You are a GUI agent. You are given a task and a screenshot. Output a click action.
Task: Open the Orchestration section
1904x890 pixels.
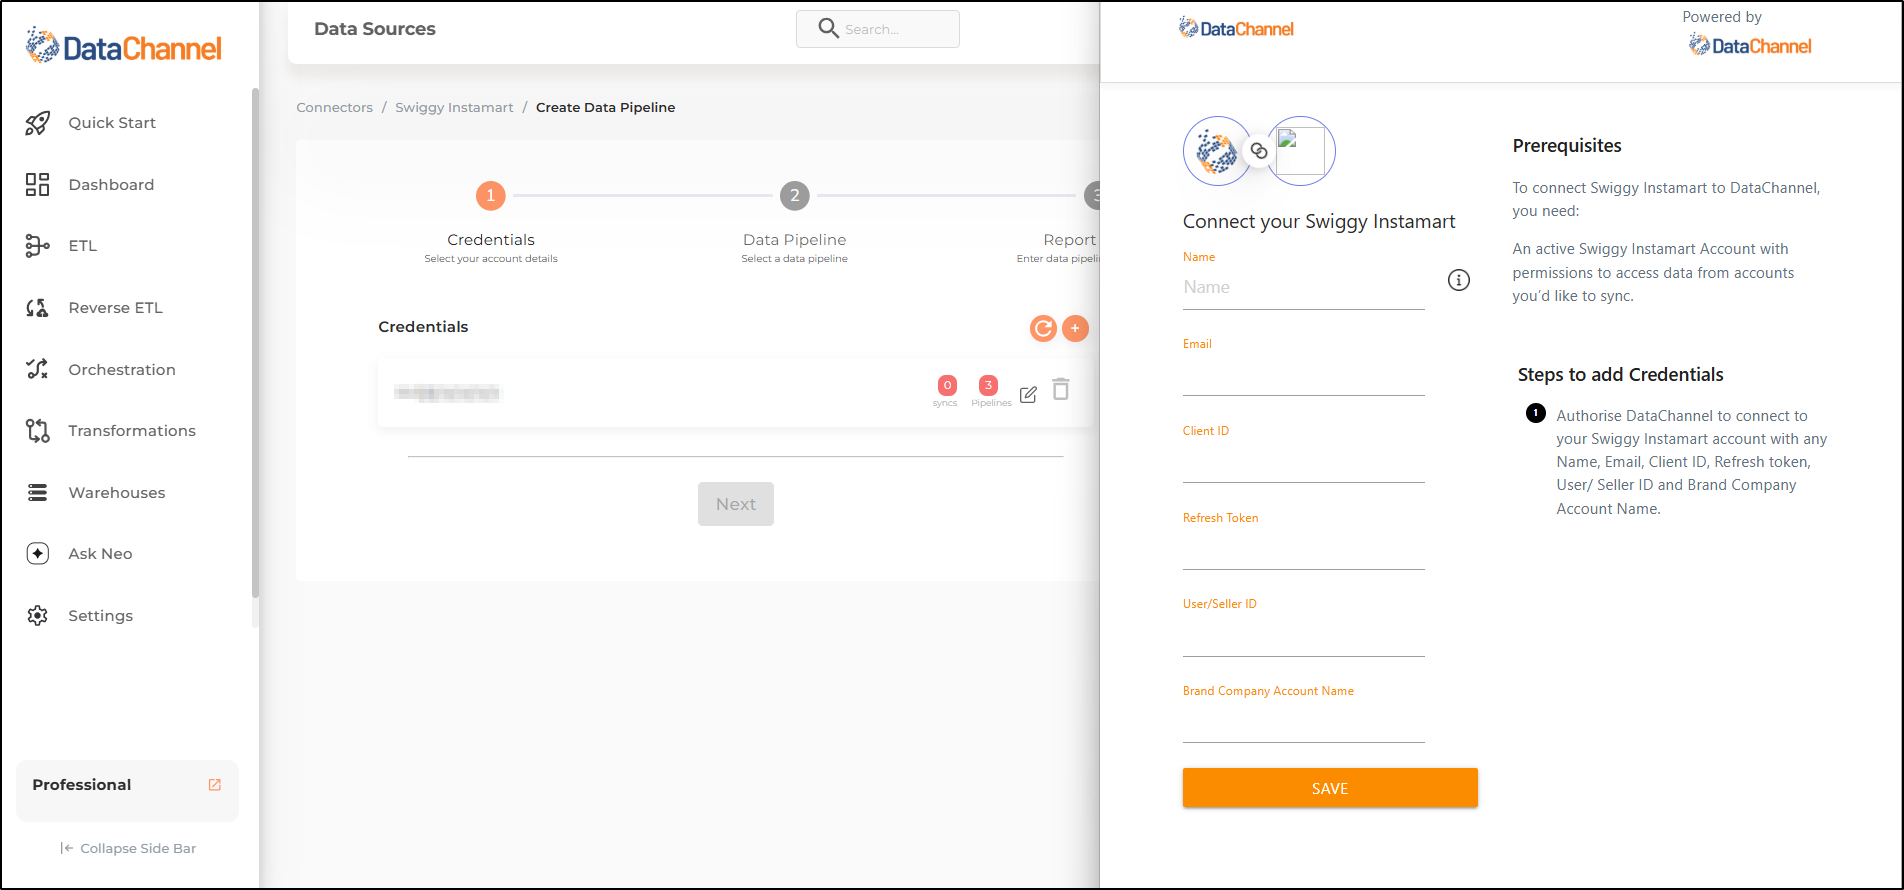click(122, 370)
